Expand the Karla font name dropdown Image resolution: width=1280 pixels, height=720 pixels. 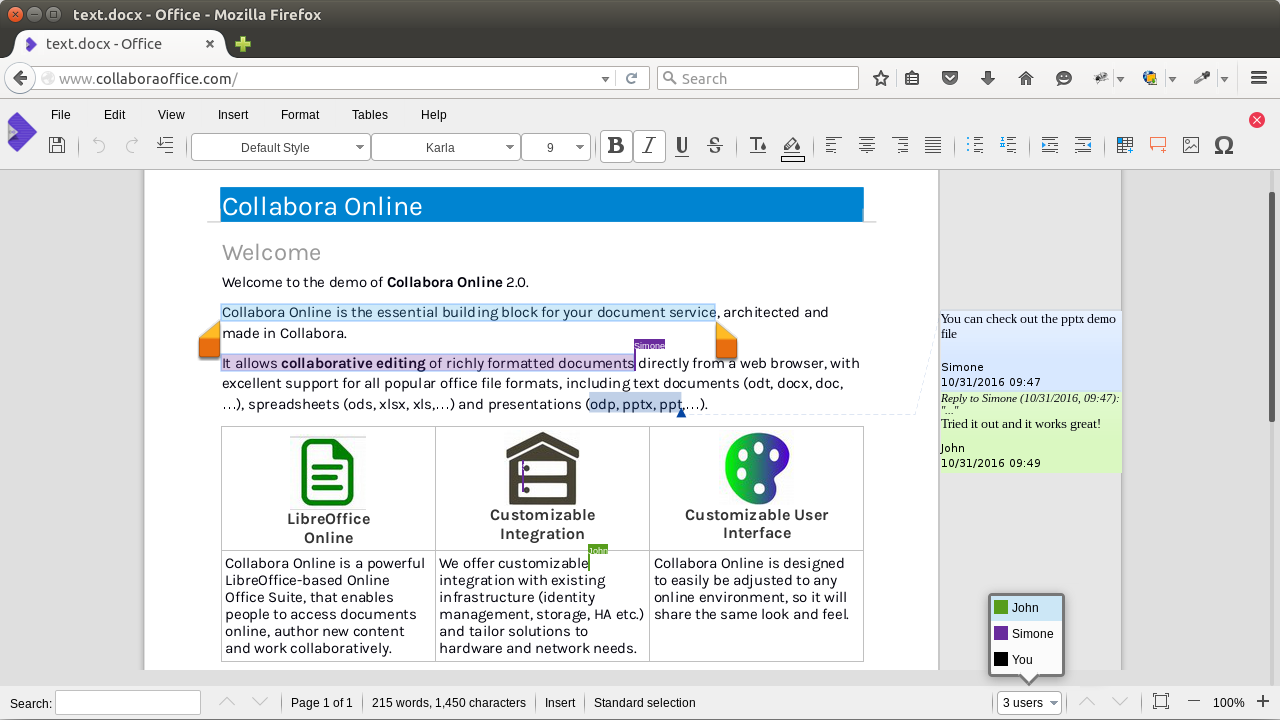tap(445, 147)
